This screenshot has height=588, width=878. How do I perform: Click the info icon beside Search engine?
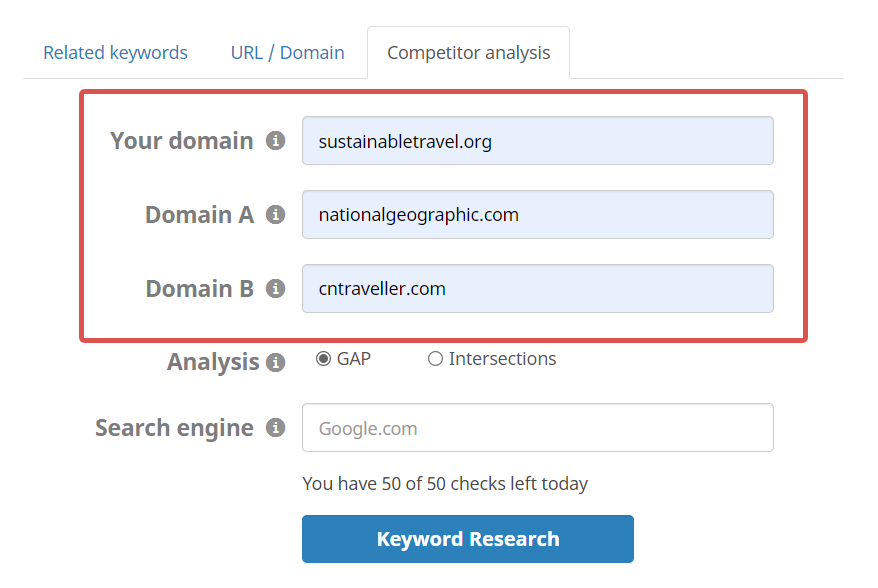pyautogui.click(x=275, y=427)
